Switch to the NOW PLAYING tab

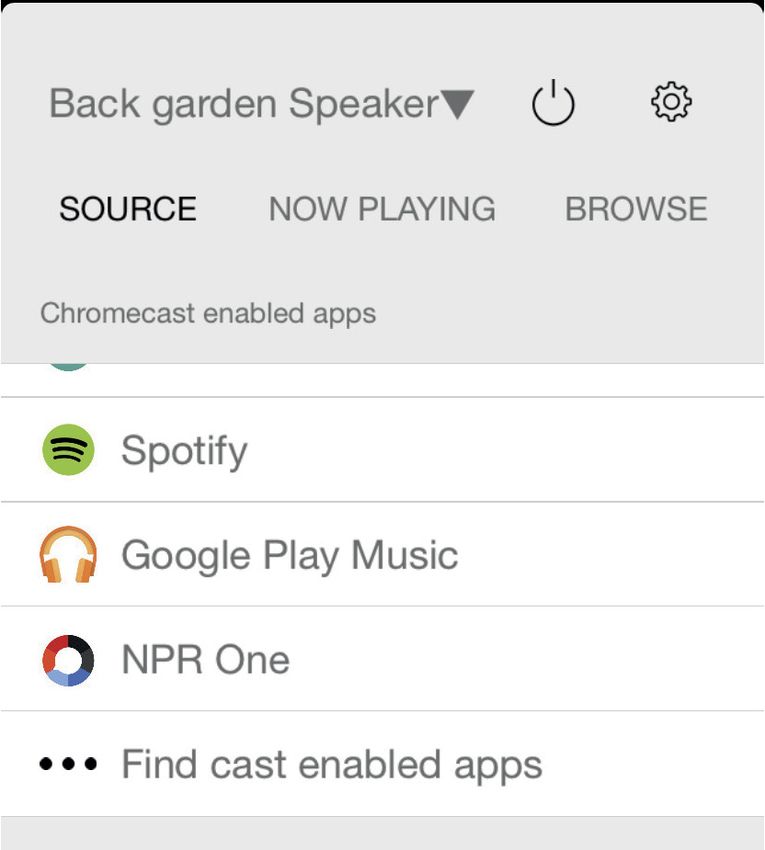tap(382, 209)
